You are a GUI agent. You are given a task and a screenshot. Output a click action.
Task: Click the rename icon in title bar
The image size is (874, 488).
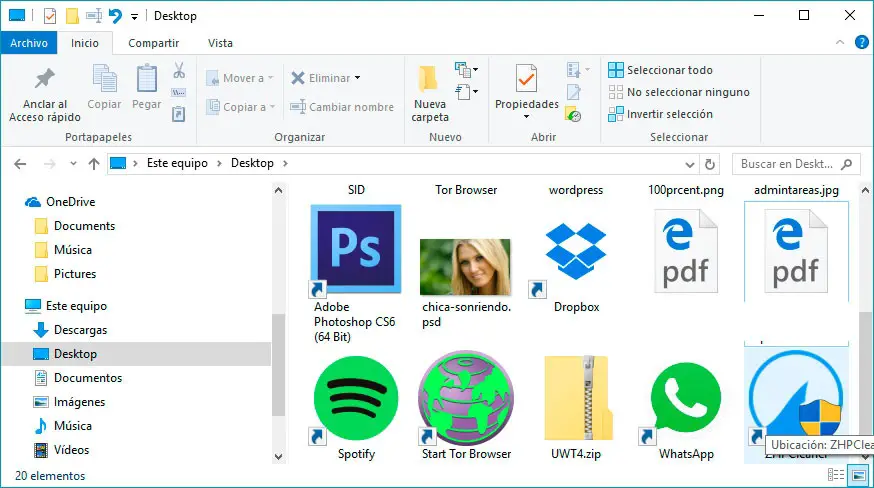coord(94,16)
